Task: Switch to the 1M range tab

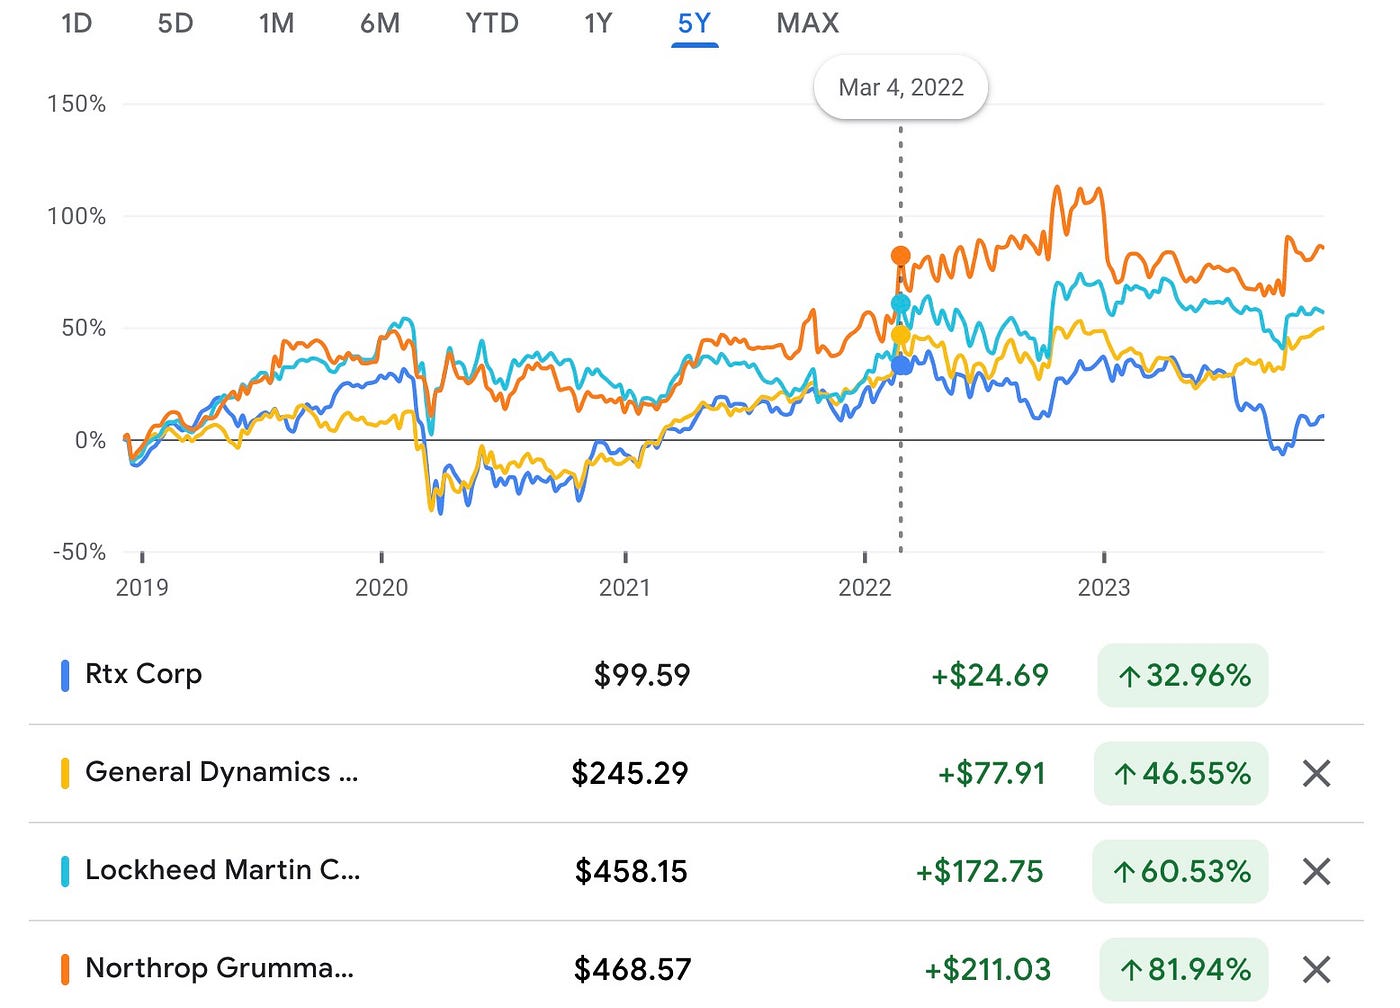Action: (276, 23)
